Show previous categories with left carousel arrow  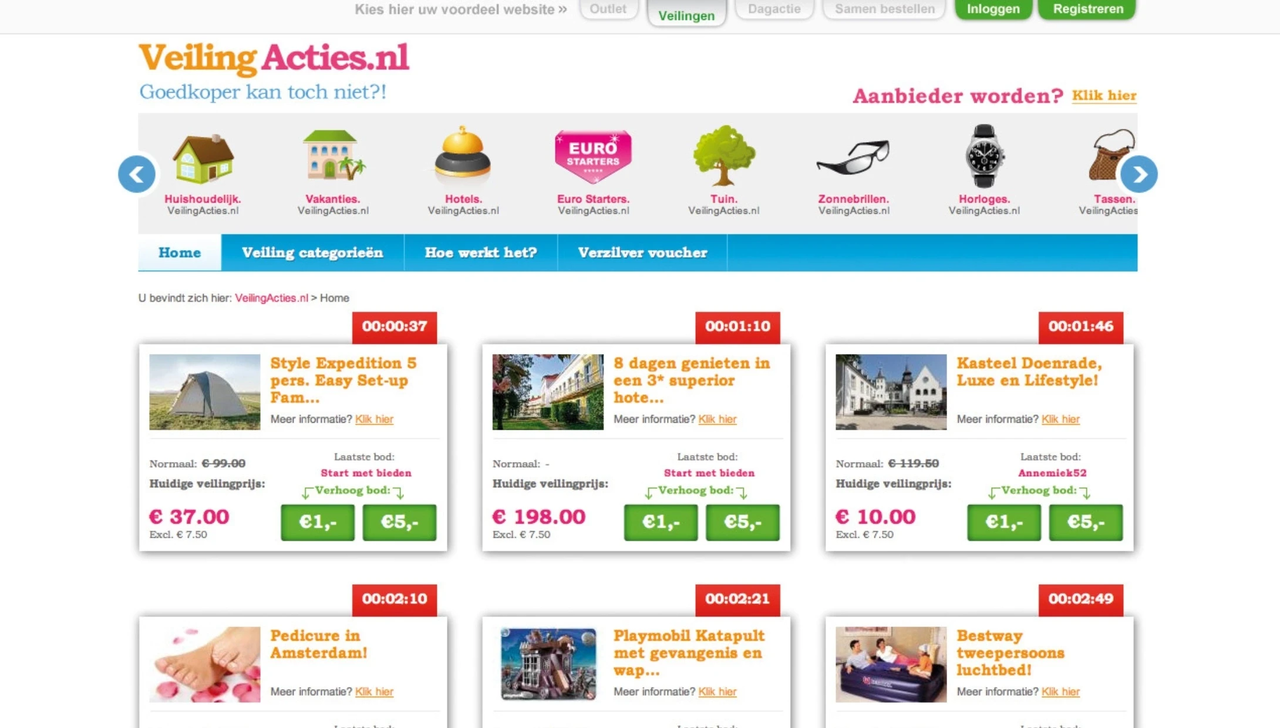[137, 174]
